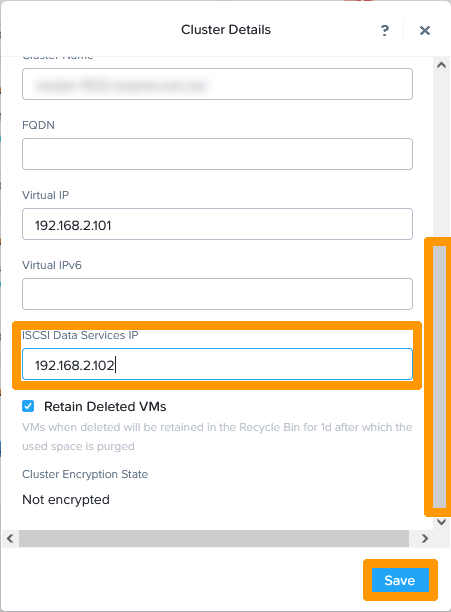Viewport: 451px width, 612px height.
Task: Click the Cluster Encryption State label
Action: (85, 474)
